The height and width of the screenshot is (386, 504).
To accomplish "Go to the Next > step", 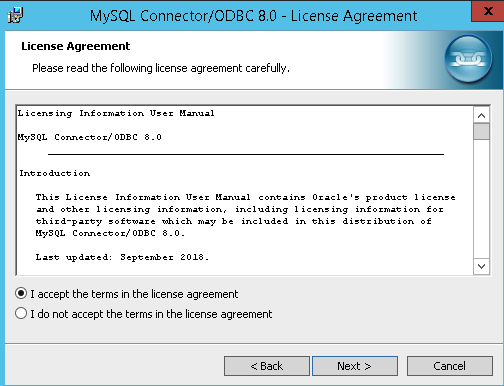I will tap(355, 366).
